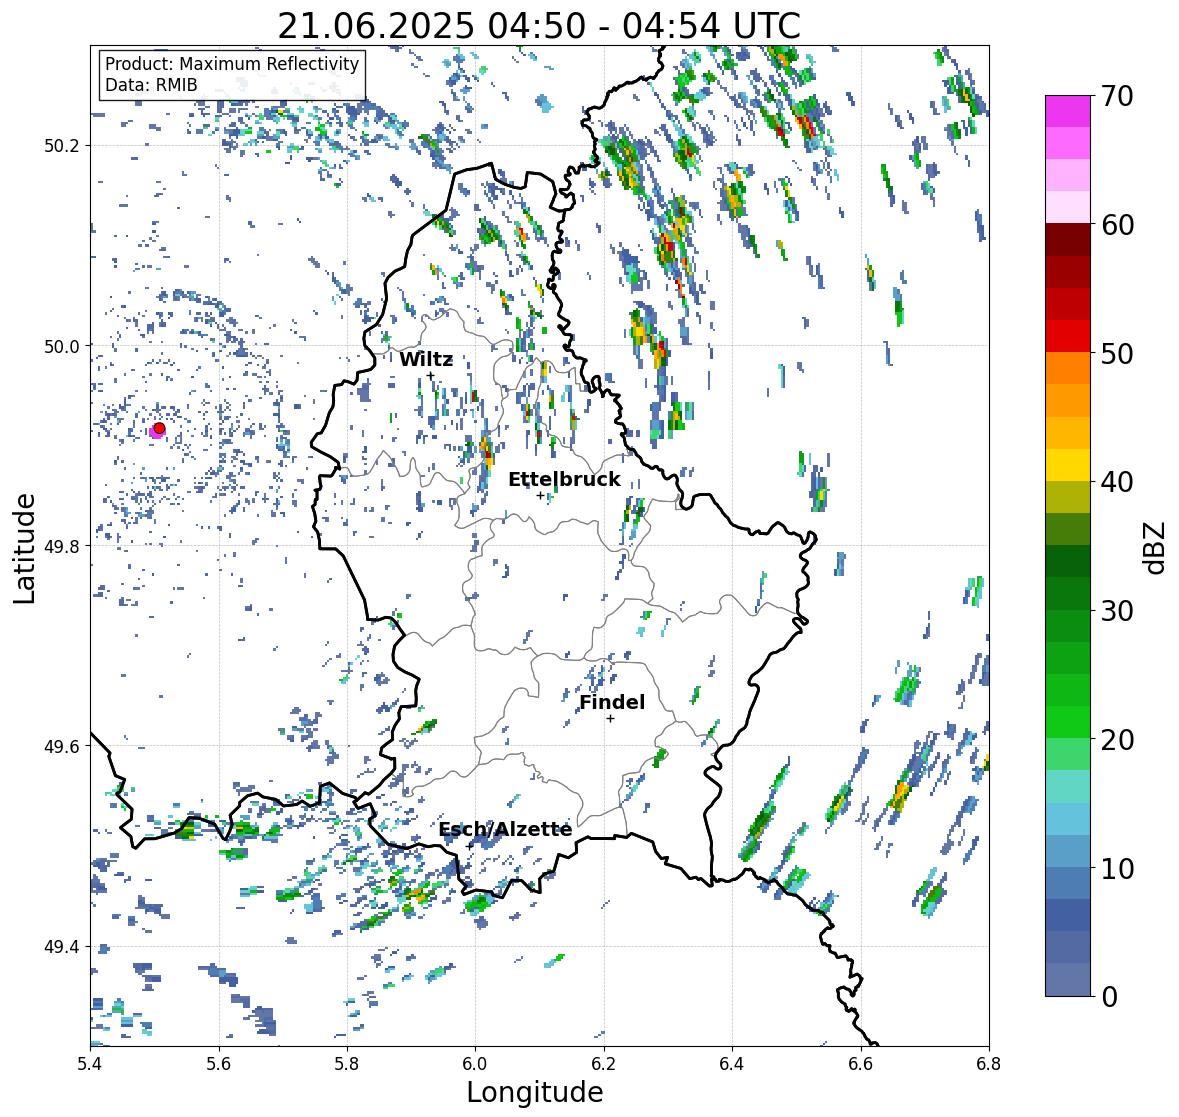Click the 5.4 longitude tick label
The image size is (1179, 1117).
coord(90,1063)
